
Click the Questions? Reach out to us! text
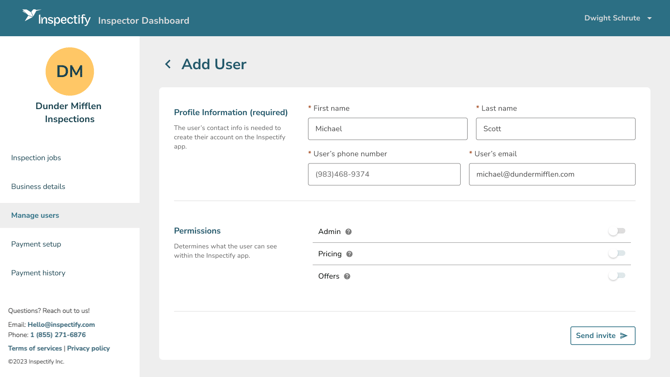pos(49,311)
